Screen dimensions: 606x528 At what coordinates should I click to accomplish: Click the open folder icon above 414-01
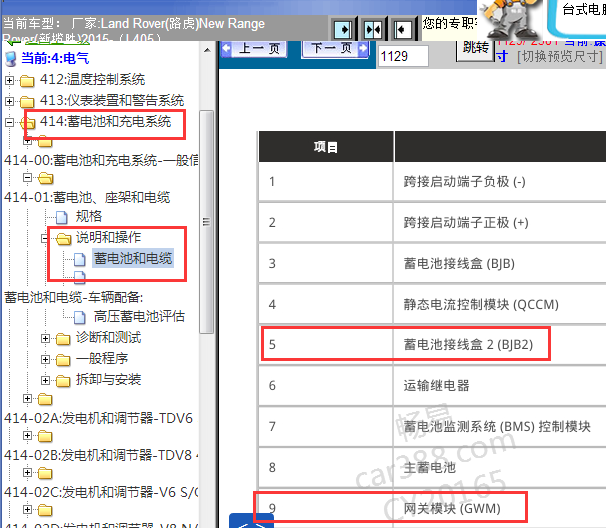[46, 178]
